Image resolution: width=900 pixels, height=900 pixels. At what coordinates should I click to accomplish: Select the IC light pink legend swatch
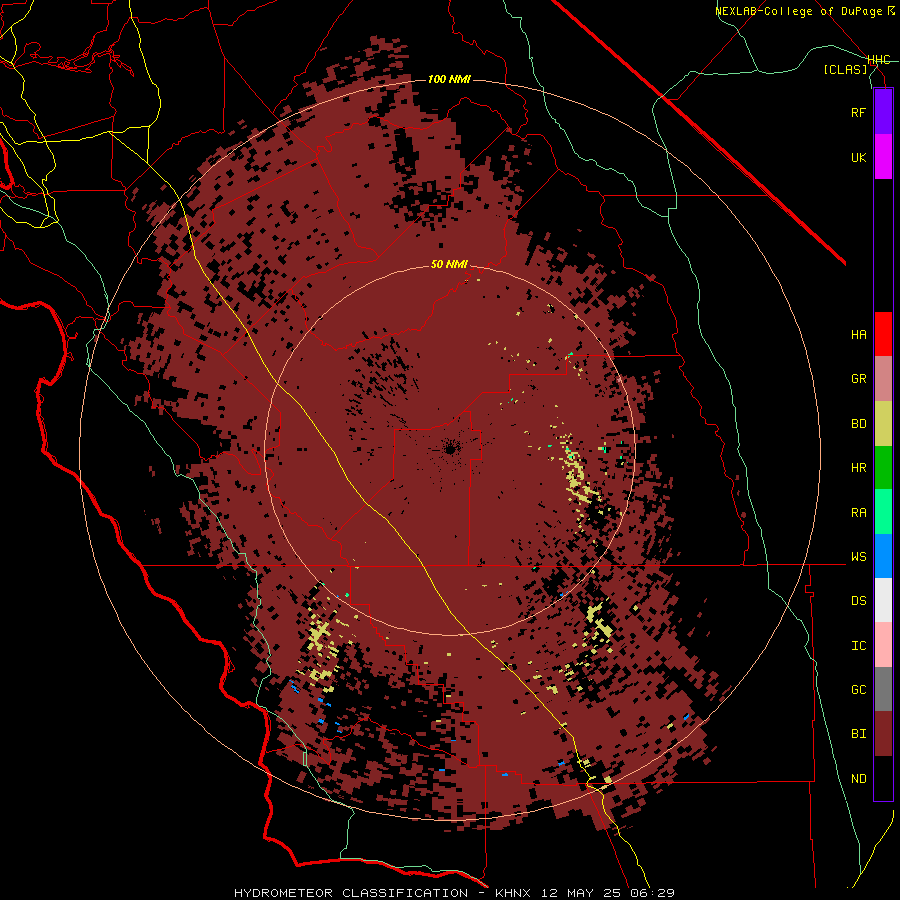(x=883, y=645)
